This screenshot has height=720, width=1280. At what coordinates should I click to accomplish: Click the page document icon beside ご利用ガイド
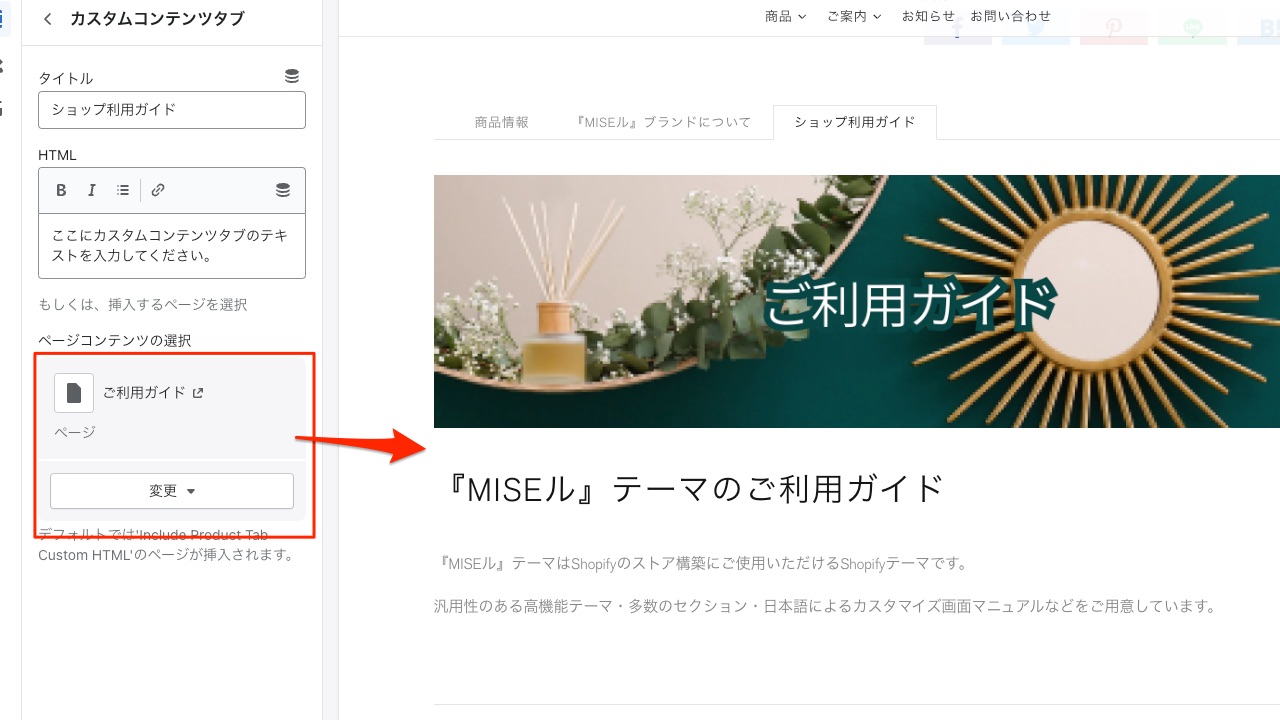[74, 393]
